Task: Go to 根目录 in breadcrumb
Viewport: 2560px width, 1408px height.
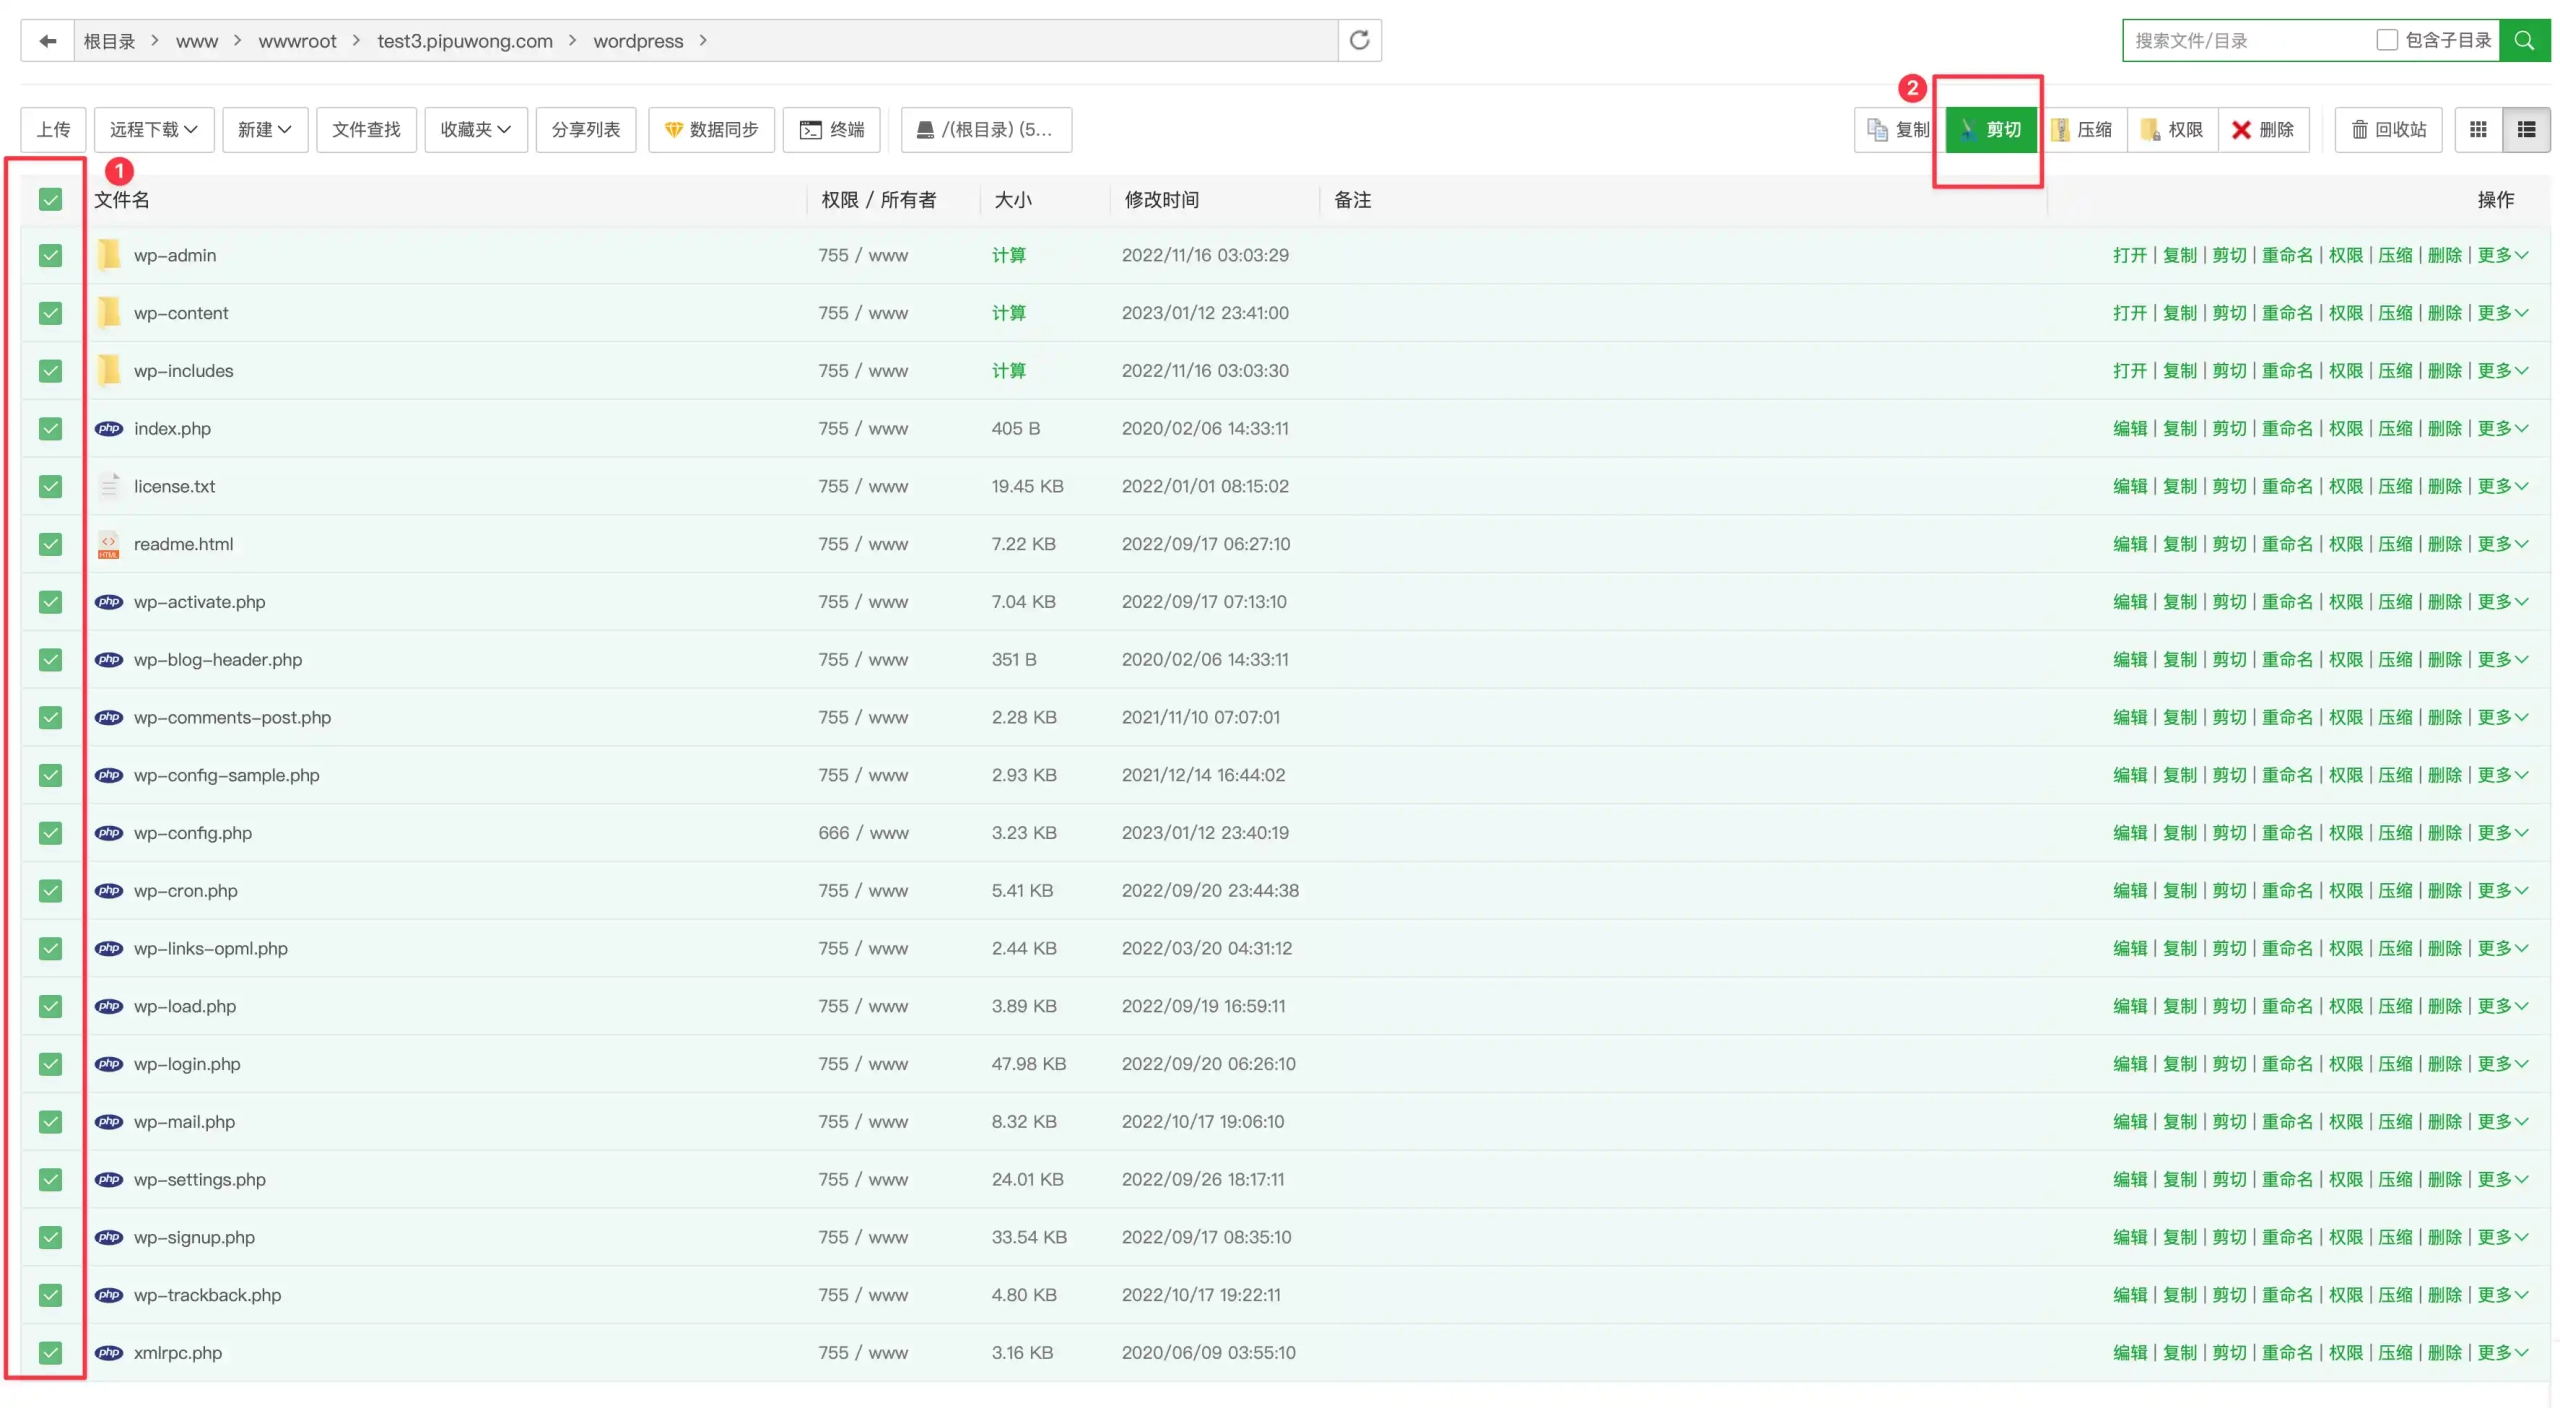Action: pos(109,41)
